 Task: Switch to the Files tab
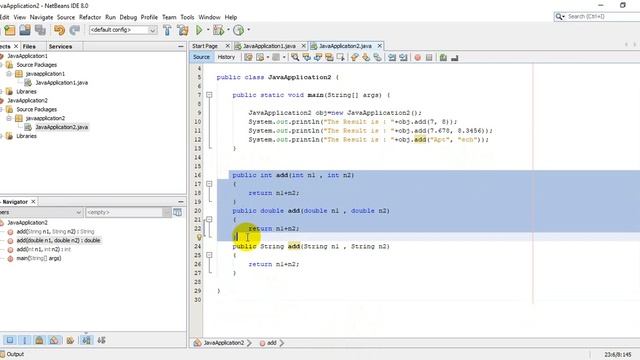click(x=29, y=47)
